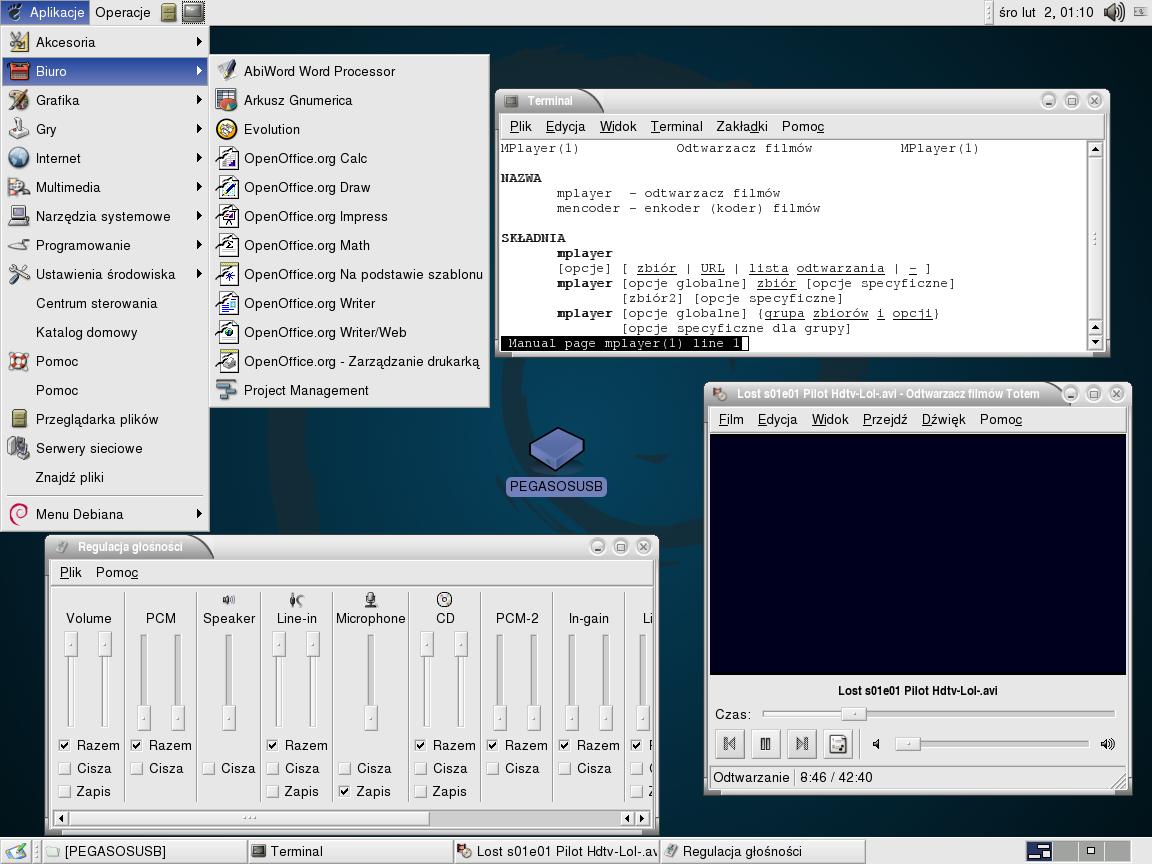The image size is (1152, 864).
Task: Expand the Menu Debiana submenu
Action: (104, 514)
